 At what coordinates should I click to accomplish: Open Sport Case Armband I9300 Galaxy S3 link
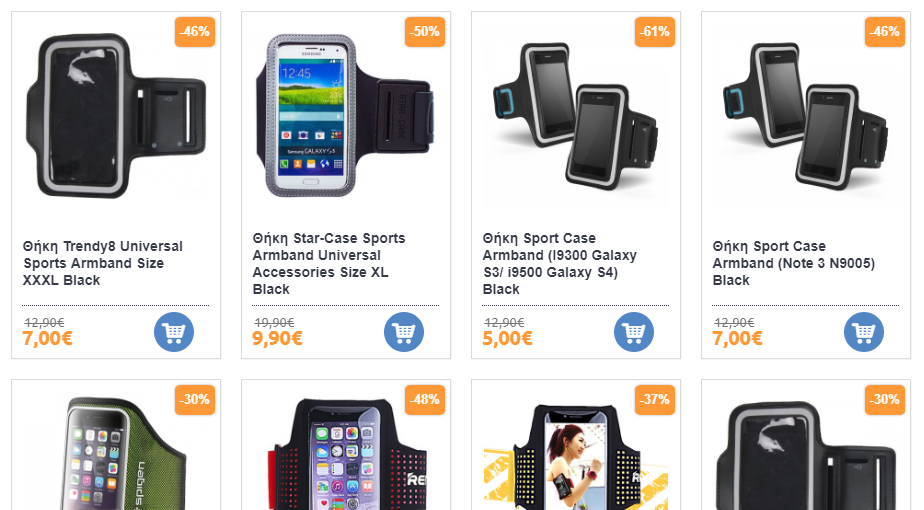559,264
